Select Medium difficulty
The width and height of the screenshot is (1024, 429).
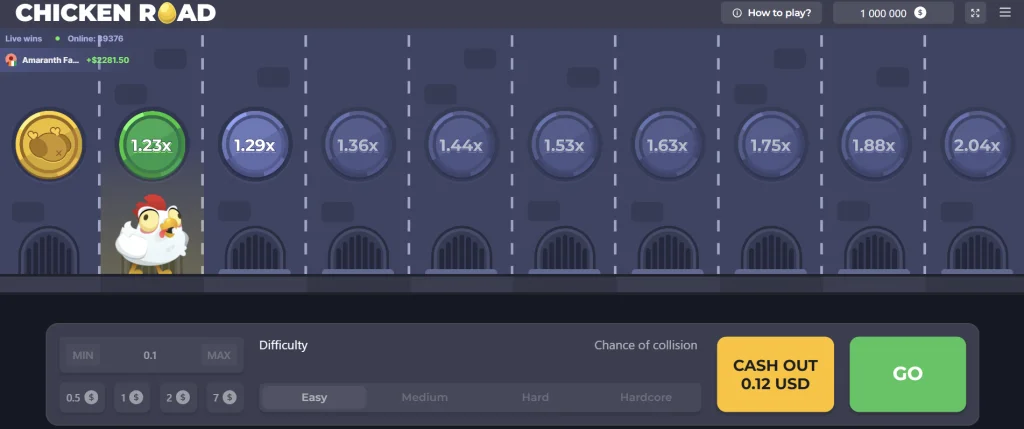click(424, 397)
